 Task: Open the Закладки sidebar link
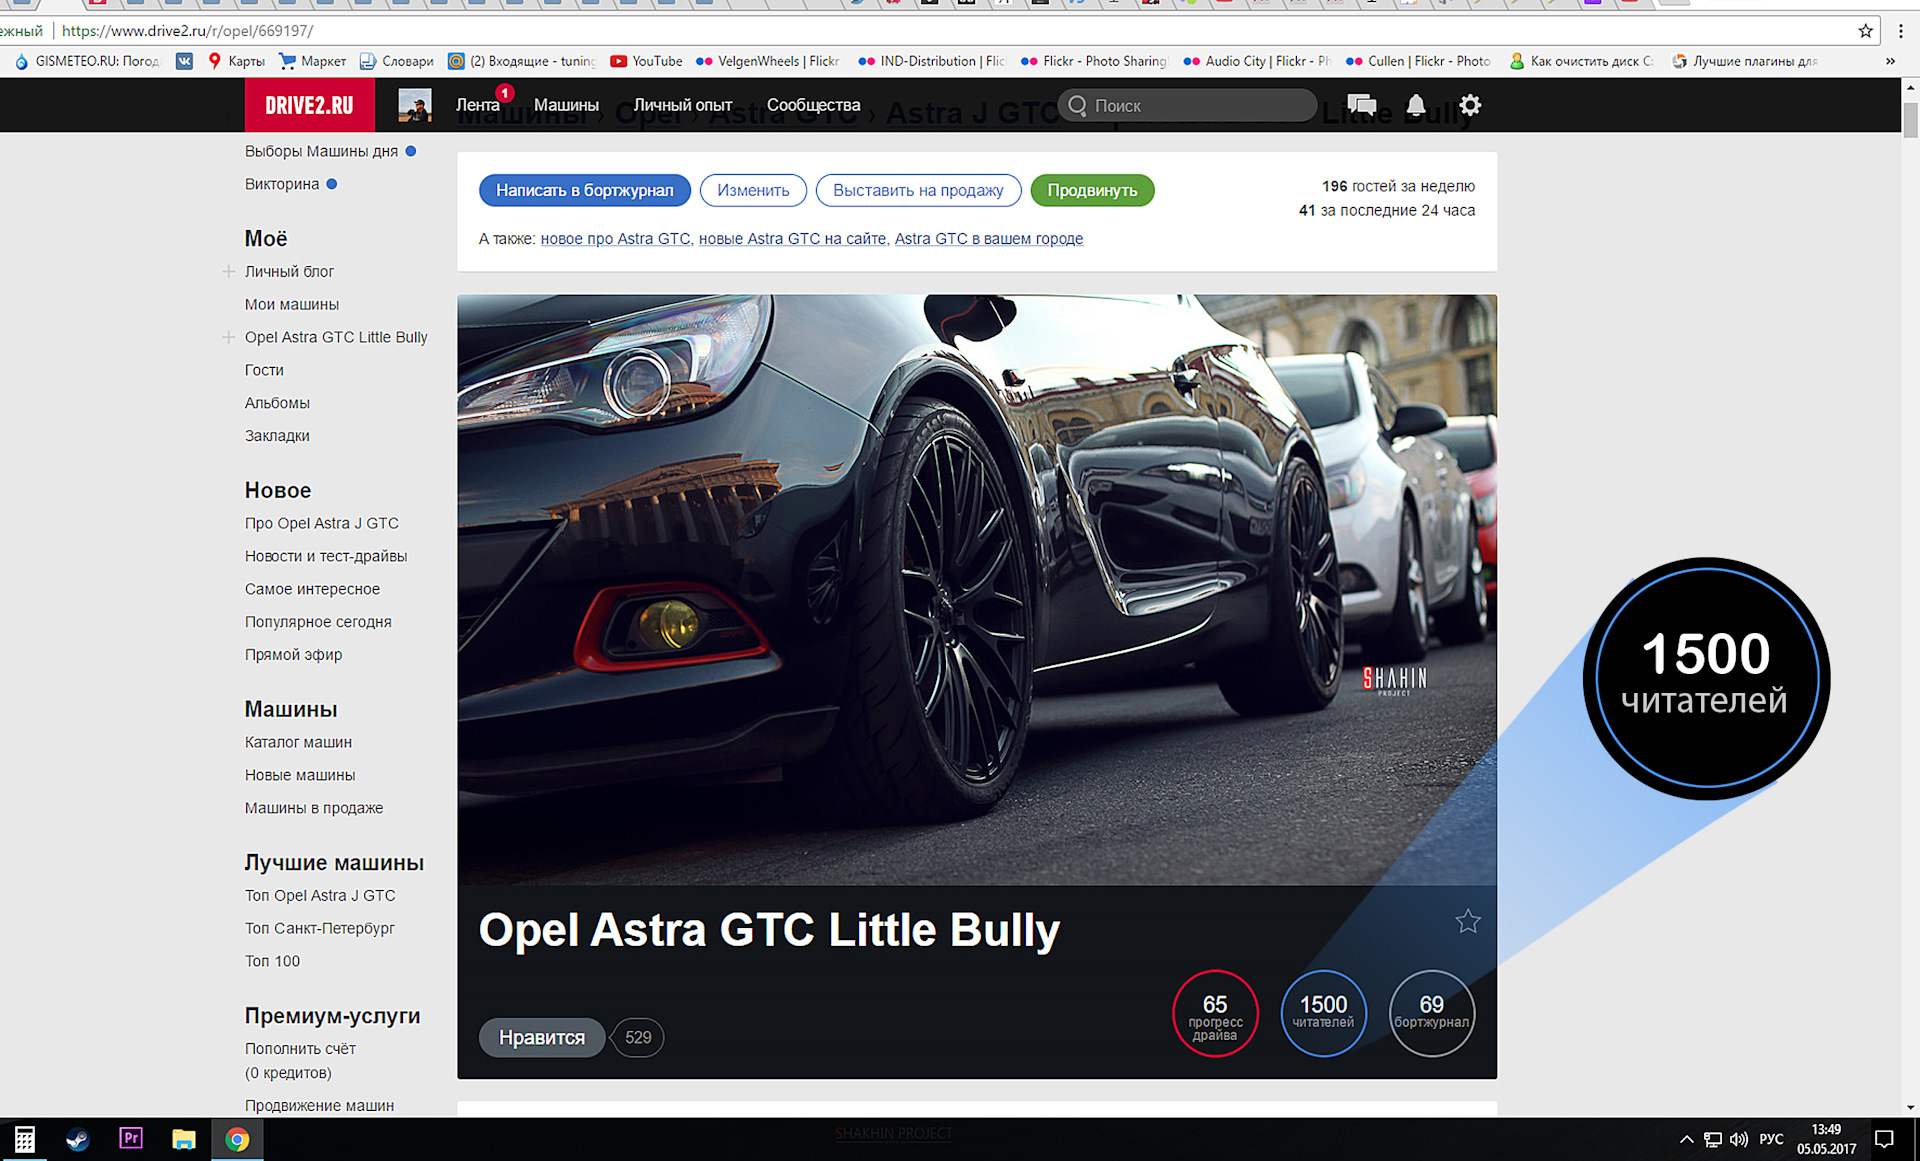pos(277,436)
